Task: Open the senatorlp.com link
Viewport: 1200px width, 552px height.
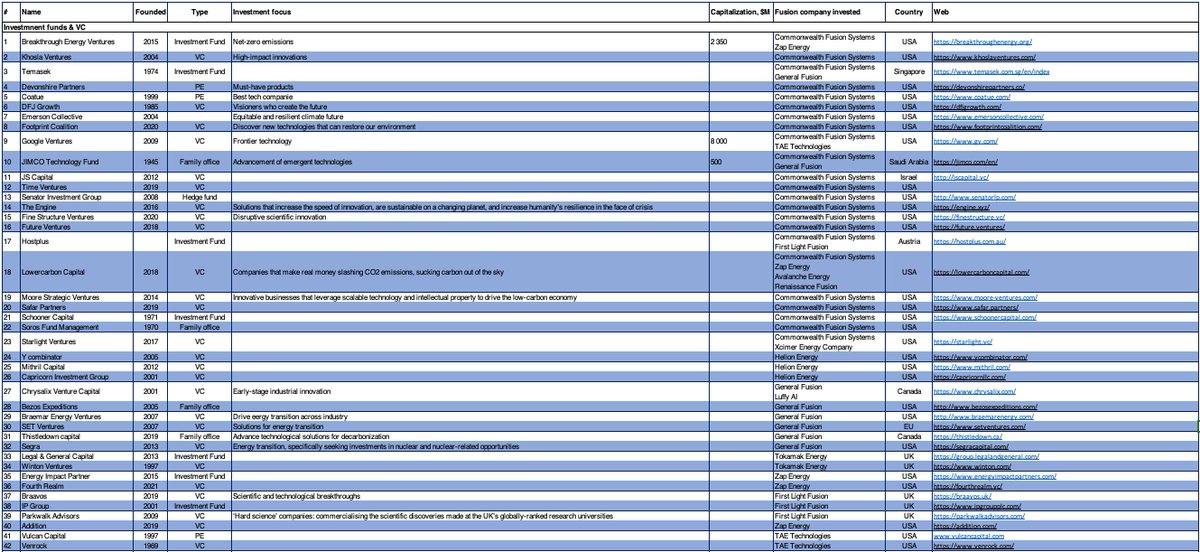Action: click(x=975, y=196)
